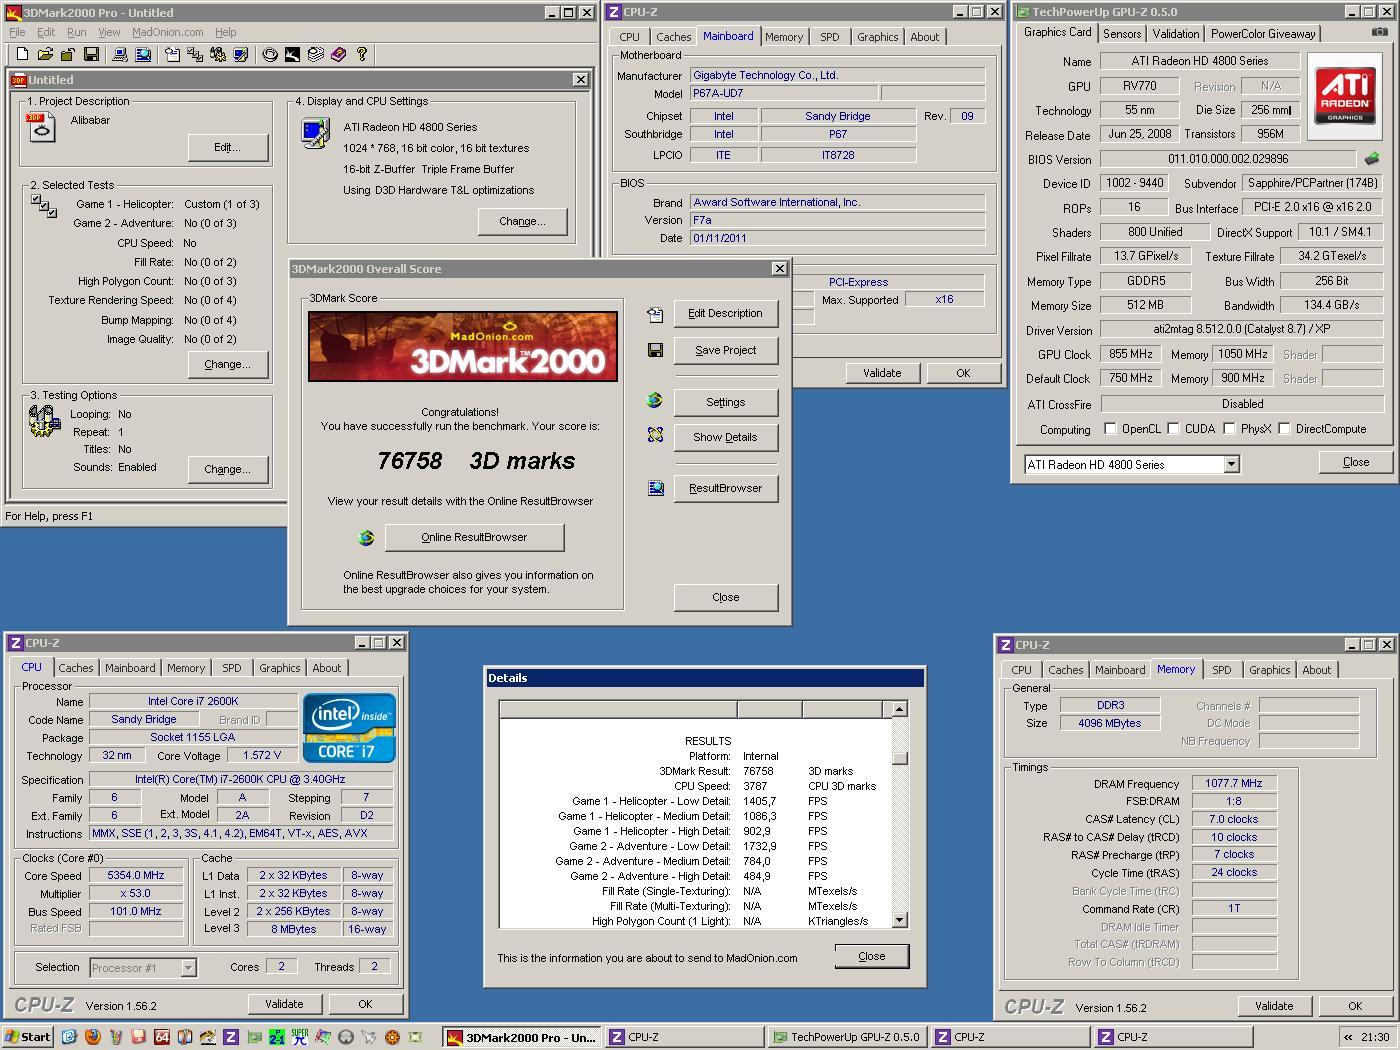Click the ResultBrowser button
Image resolution: width=1400 pixels, height=1050 pixels.
coord(725,488)
